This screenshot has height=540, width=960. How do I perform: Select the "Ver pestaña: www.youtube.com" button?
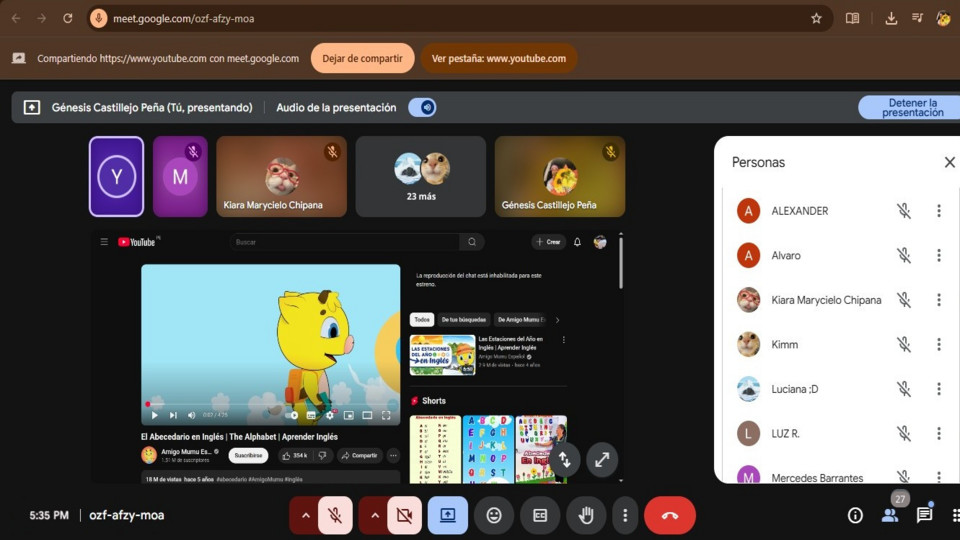pyautogui.click(x=498, y=58)
